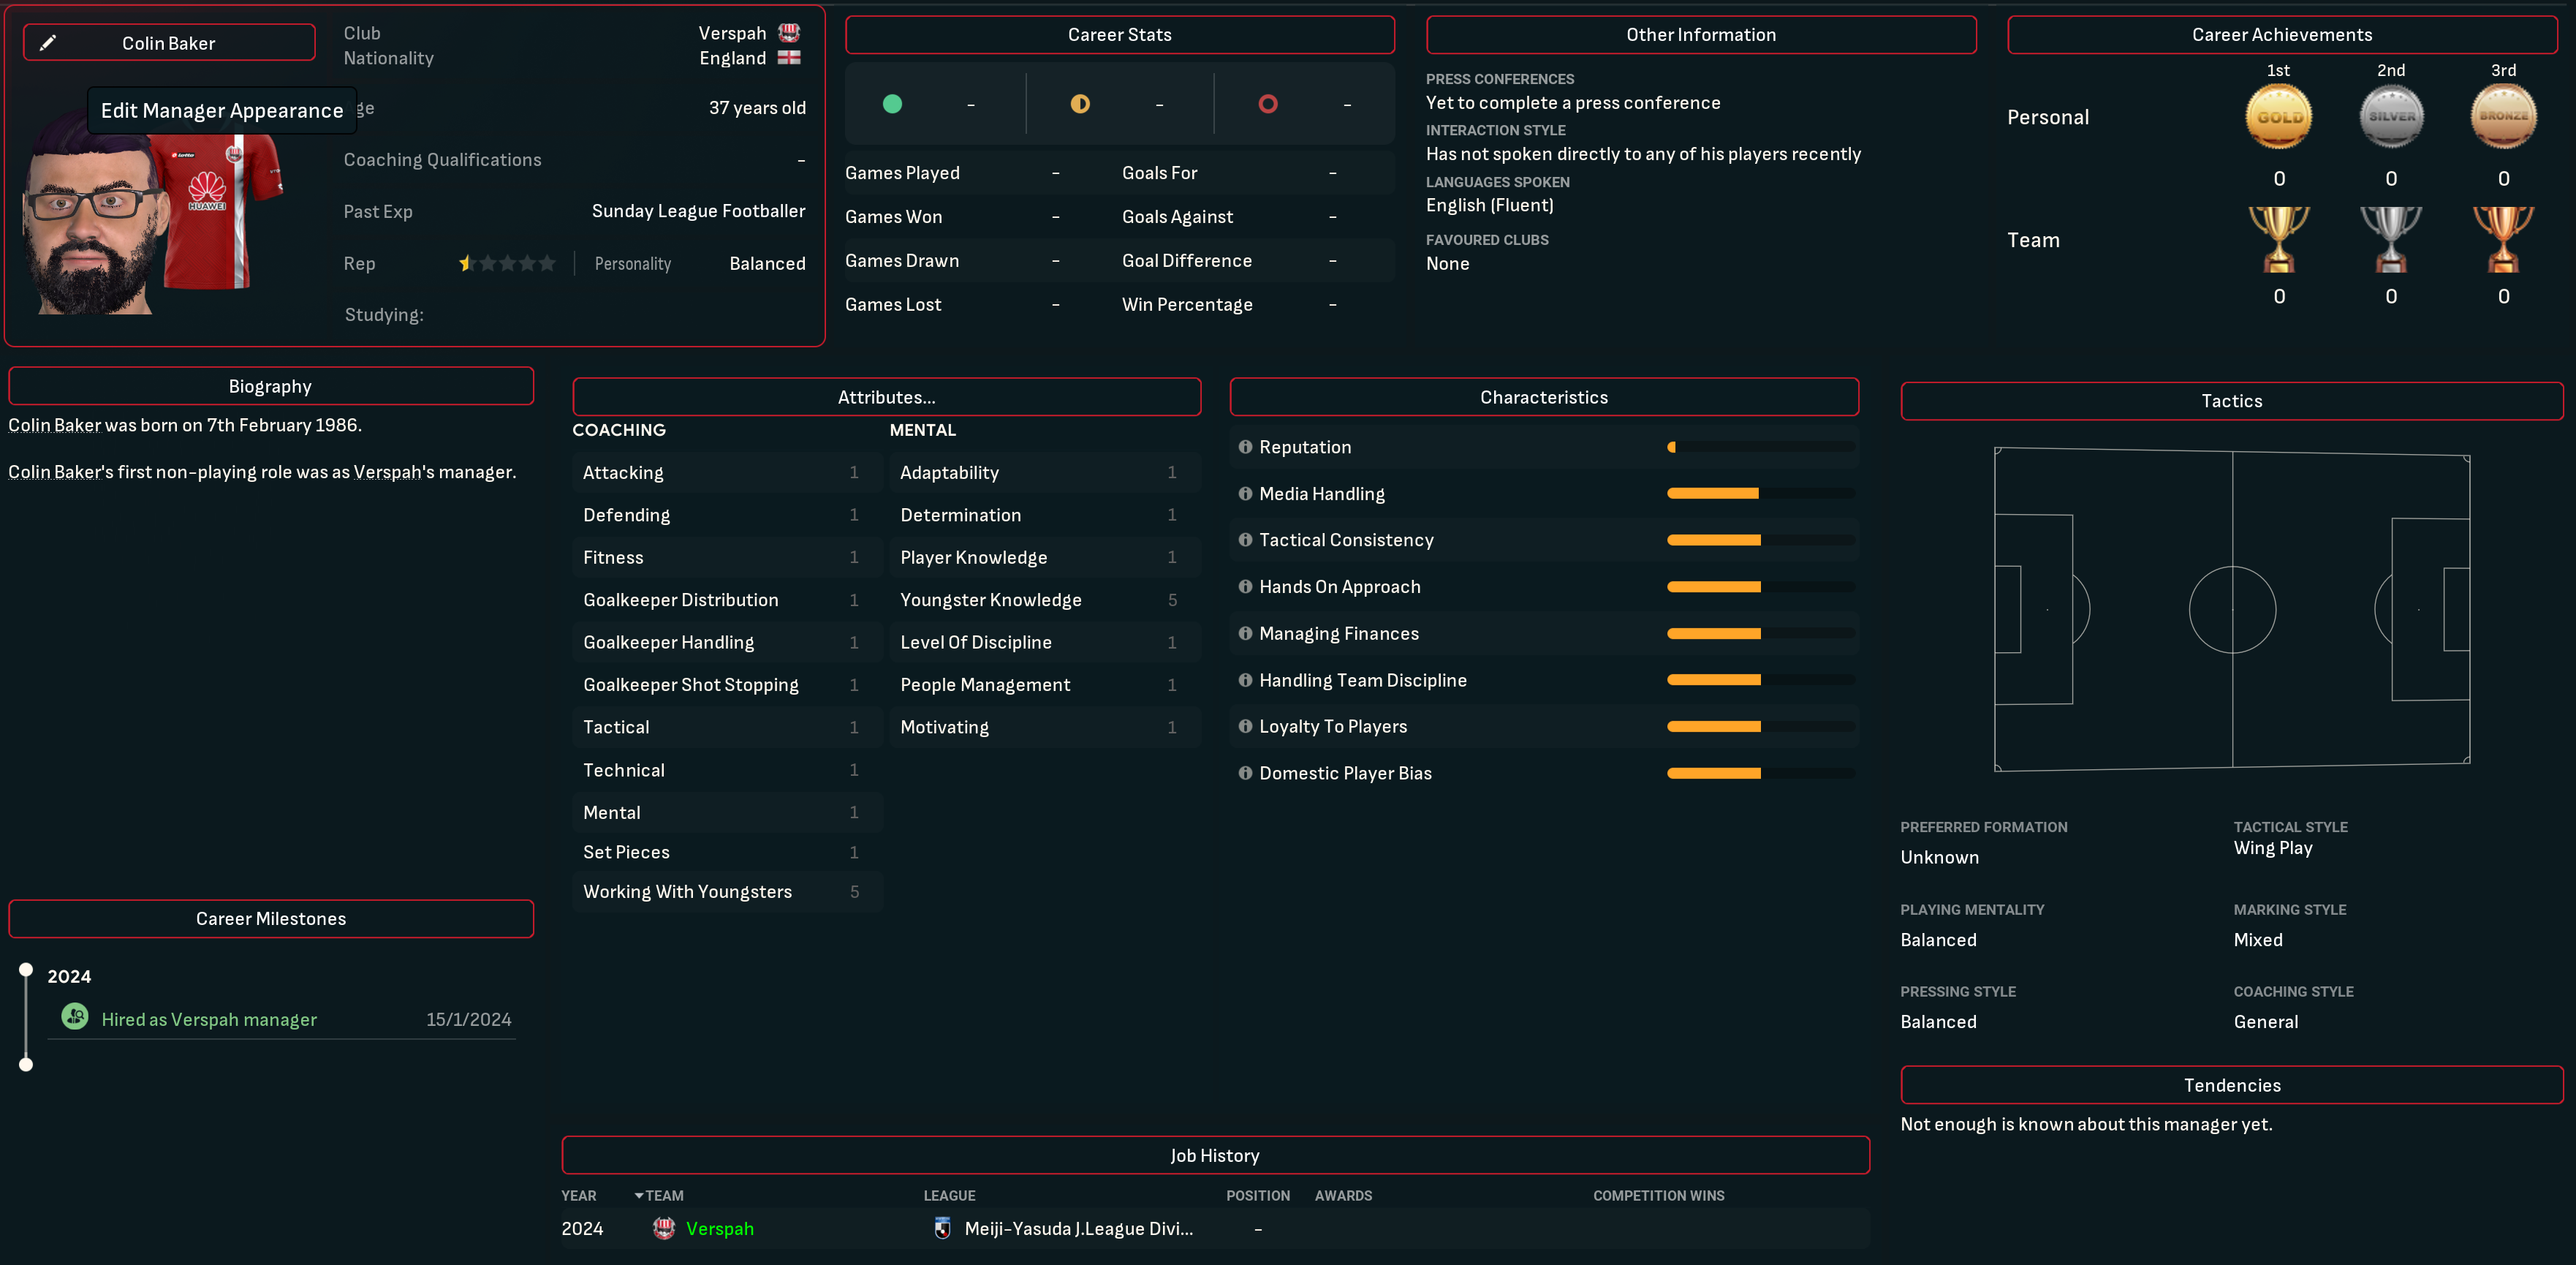Click the info icon next to Domestic Player Bias
The width and height of the screenshot is (2576, 1265).
[x=1245, y=773]
